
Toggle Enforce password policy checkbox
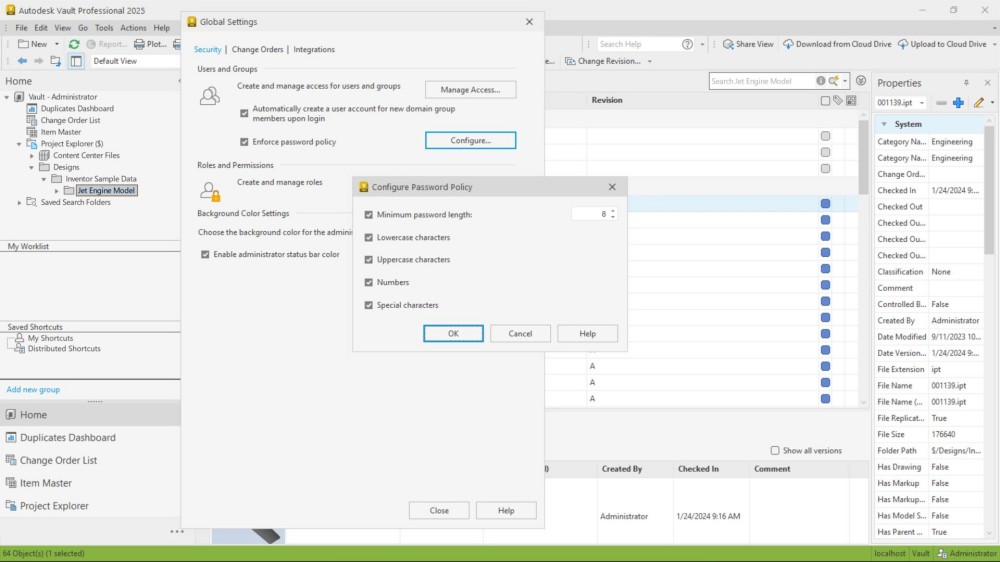pyautogui.click(x=244, y=142)
